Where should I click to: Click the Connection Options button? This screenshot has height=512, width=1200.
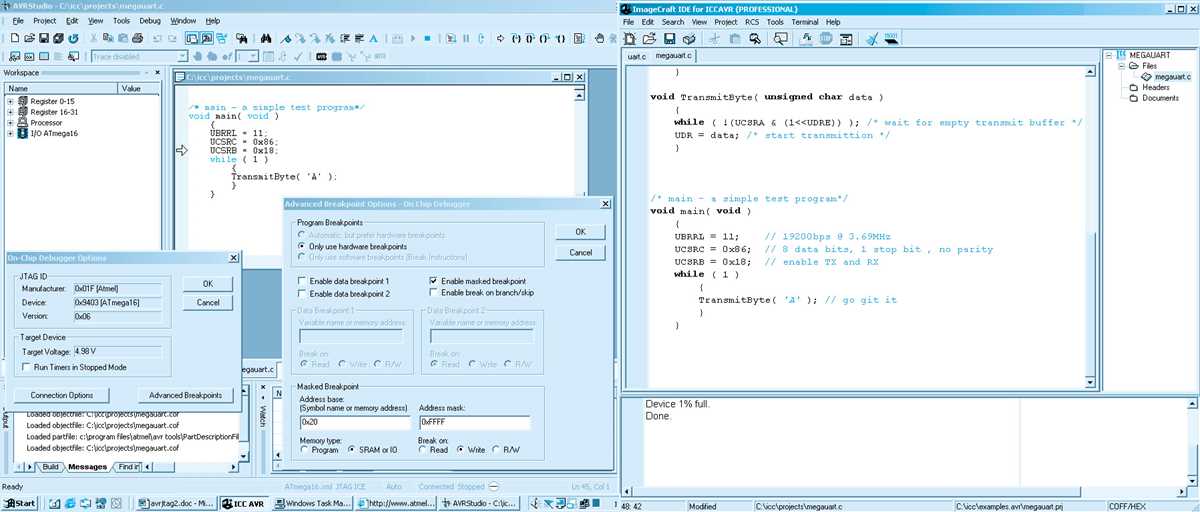62,395
